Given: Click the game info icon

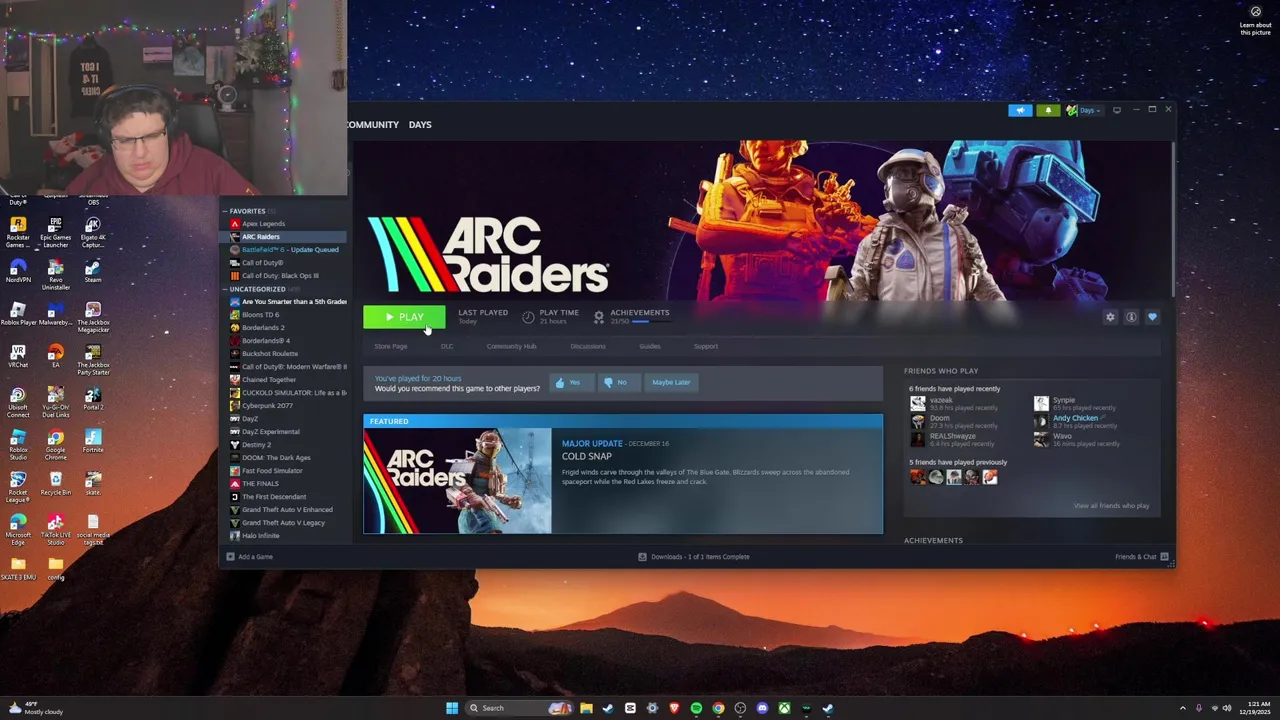Looking at the screenshot, I should click(x=1131, y=317).
